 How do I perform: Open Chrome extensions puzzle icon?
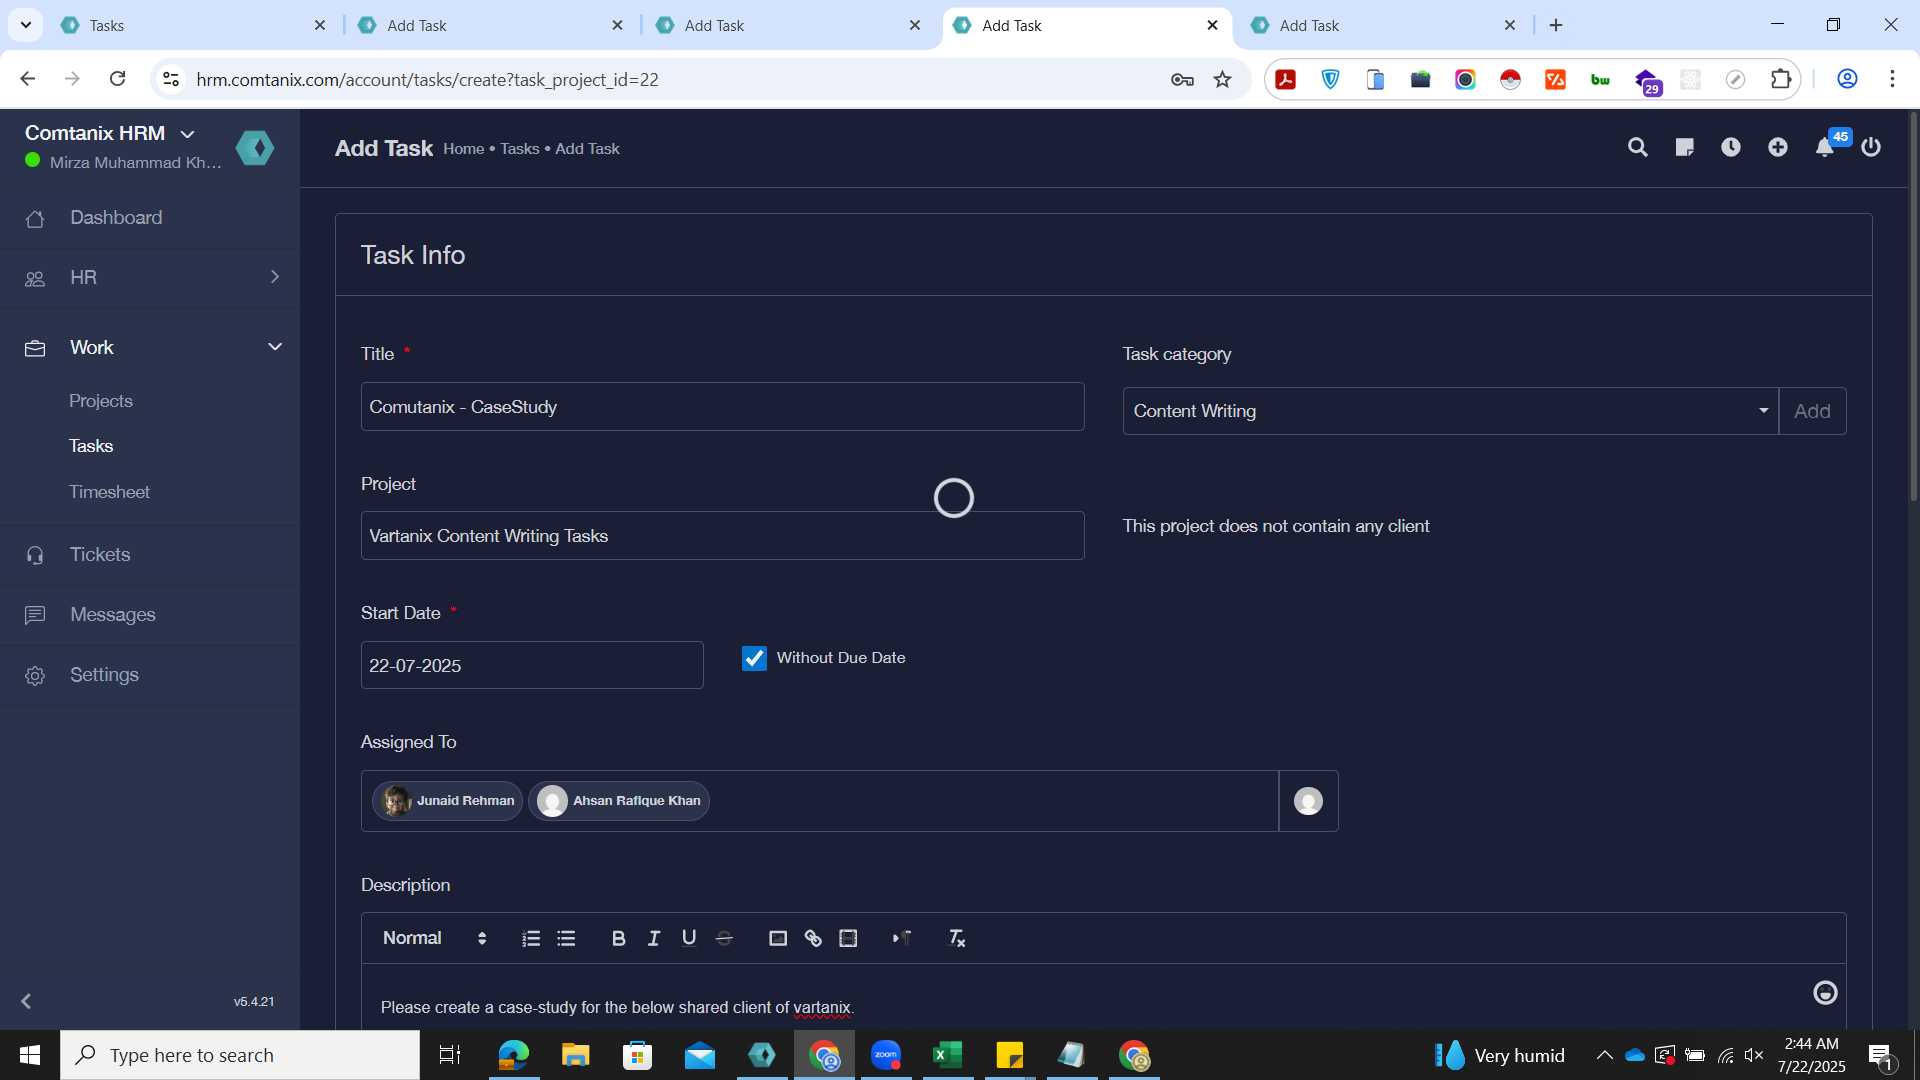click(1781, 79)
